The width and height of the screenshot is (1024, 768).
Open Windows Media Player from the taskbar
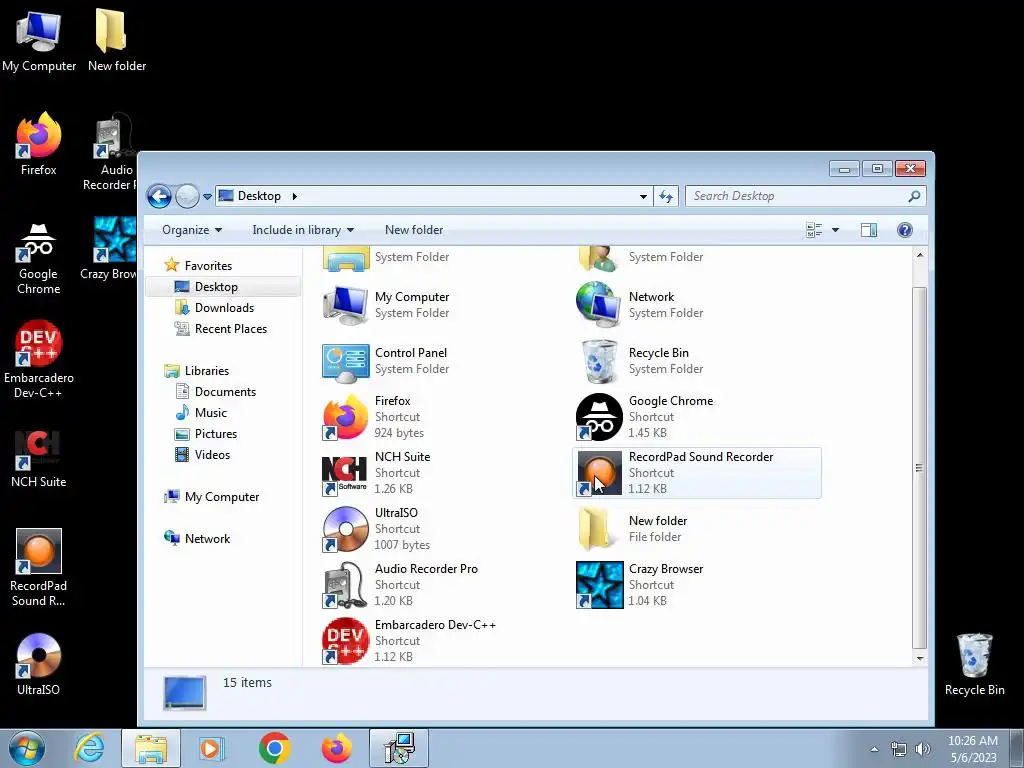211,748
